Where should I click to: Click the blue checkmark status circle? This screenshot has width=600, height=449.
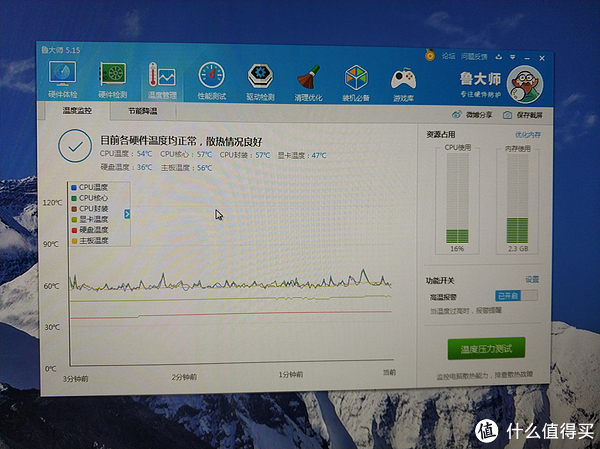click(75, 146)
